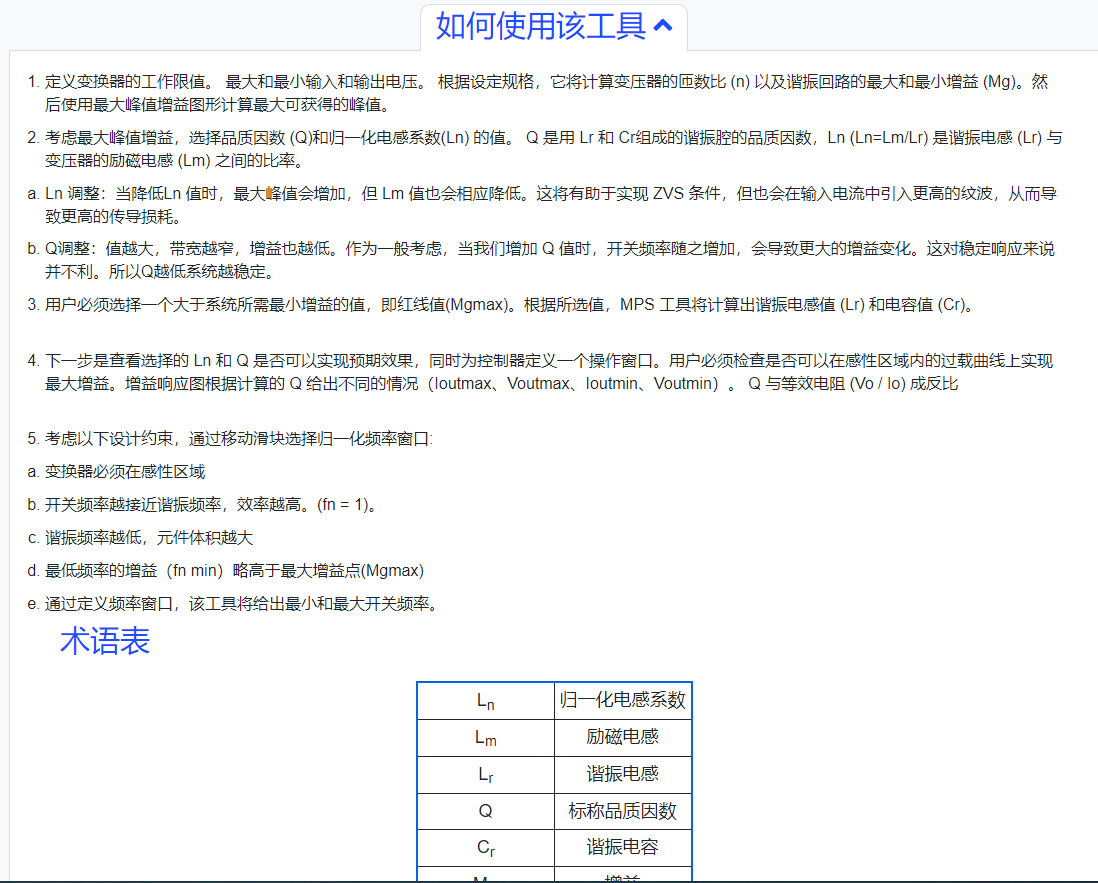The image size is (1098, 883).
Task: Select the 谐振电感 table cell
Action: point(623,774)
